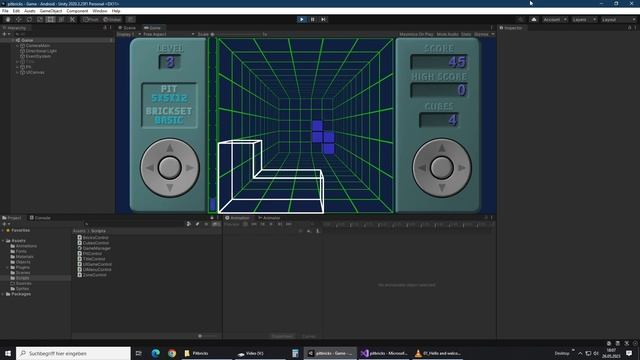Open the Gizmos dropdown
The height and width of the screenshot is (360, 640).
(484, 34)
